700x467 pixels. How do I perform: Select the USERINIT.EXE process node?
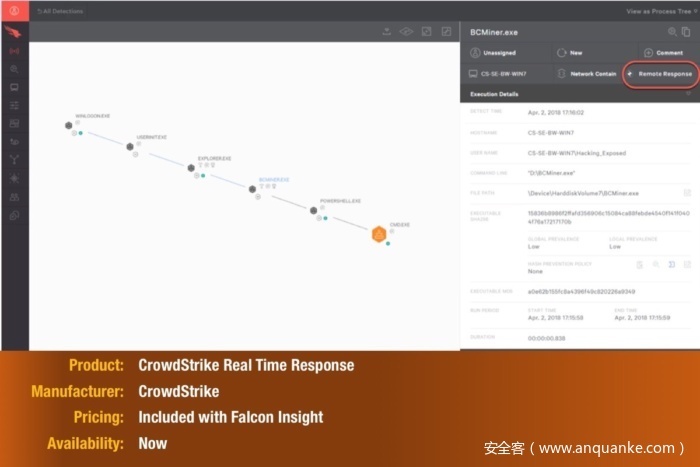click(x=130, y=146)
